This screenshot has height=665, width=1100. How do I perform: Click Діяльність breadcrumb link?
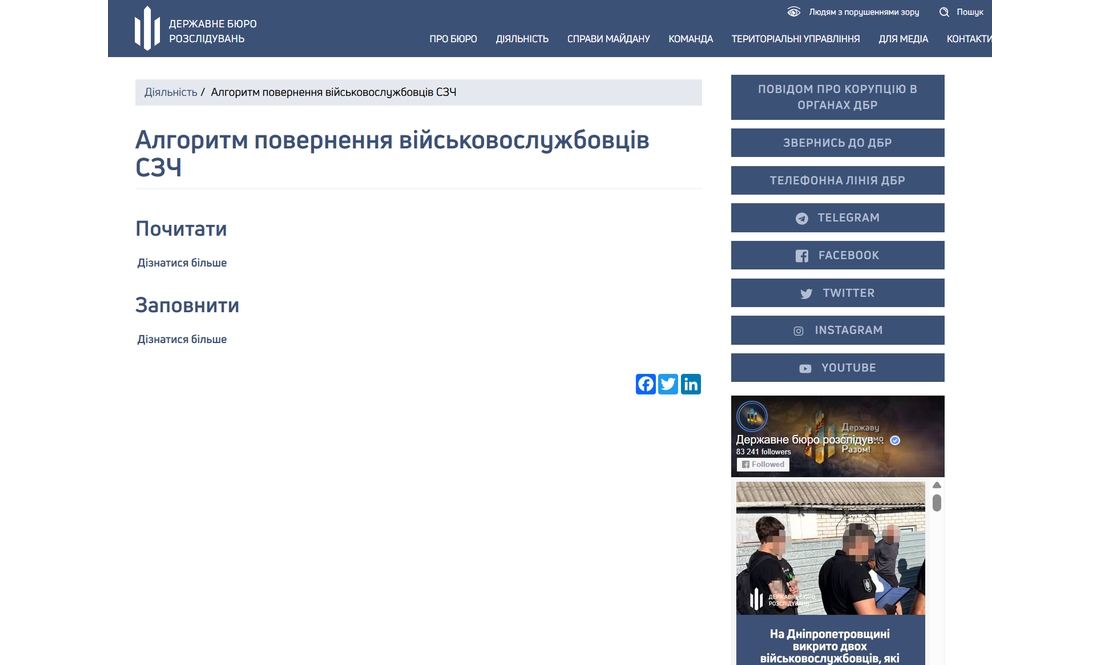click(x=171, y=92)
